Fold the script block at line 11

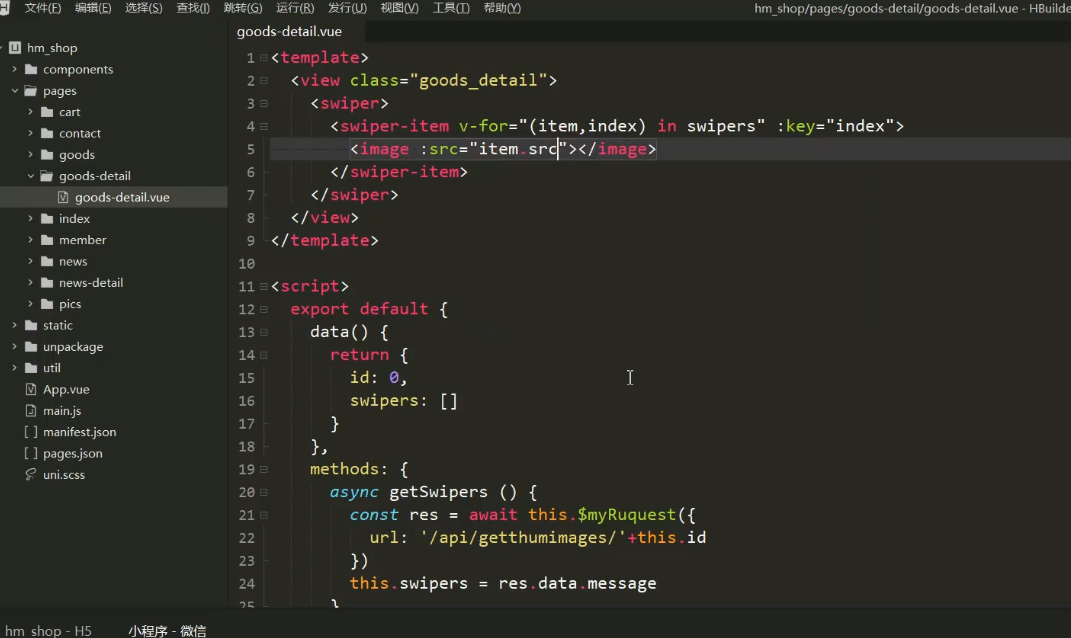264,287
